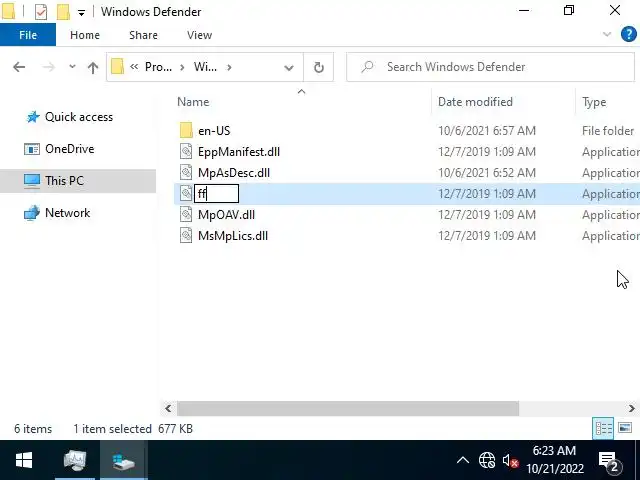The width and height of the screenshot is (640, 480).
Task: Open the notification center icon
Action: tap(610, 461)
